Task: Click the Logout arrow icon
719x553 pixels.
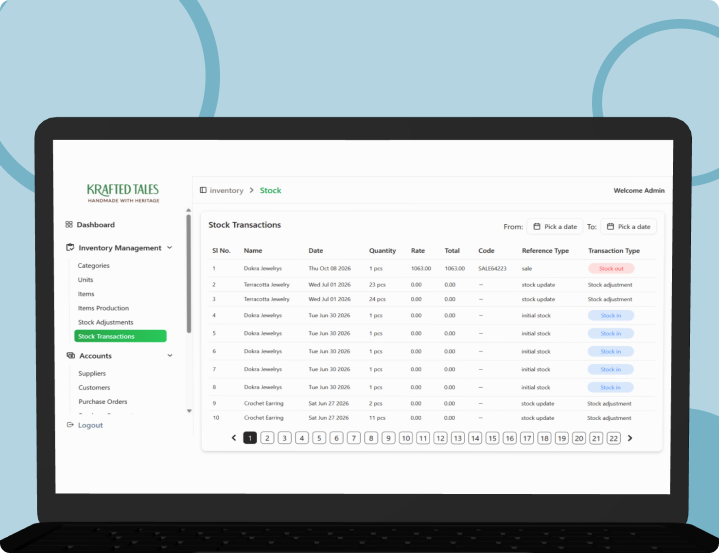Action: [x=70, y=425]
